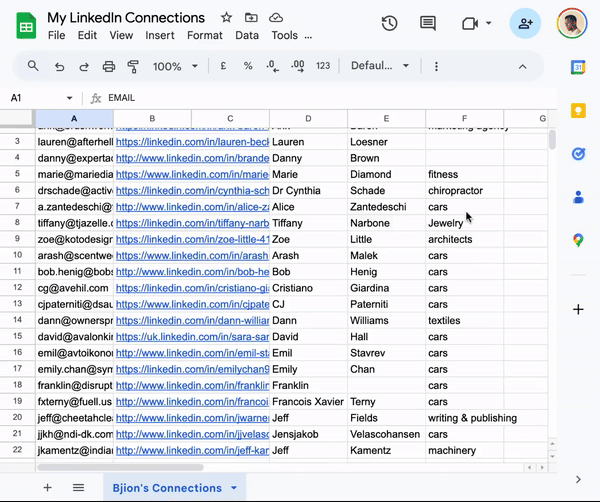
Task: Click the print icon
Action: pos(109,67)
